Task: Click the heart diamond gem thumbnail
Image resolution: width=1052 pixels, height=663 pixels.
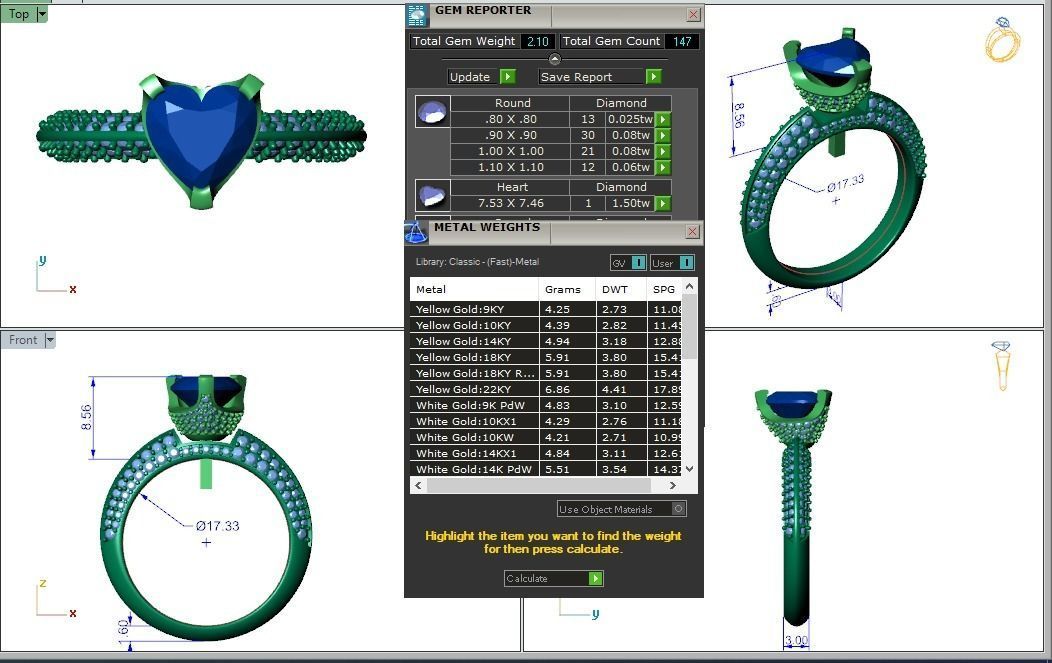Action: 432,195
